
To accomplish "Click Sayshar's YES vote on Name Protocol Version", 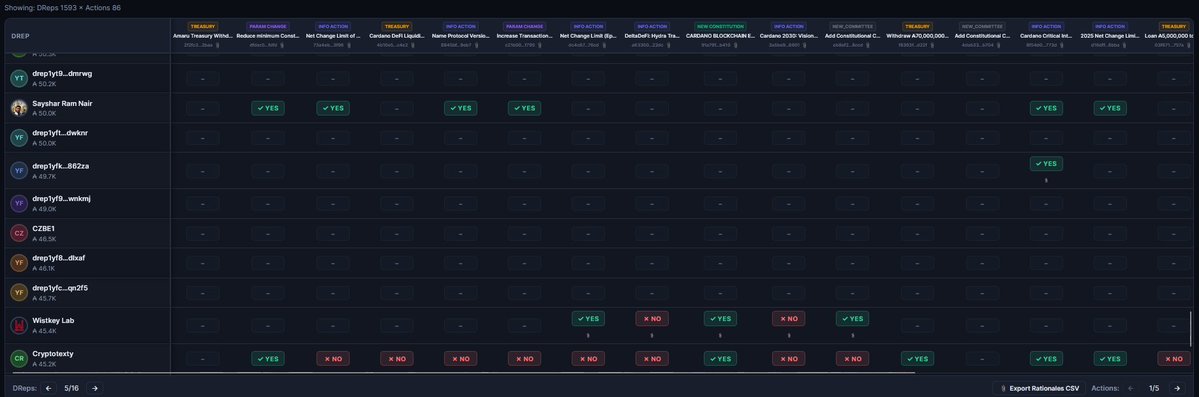I will coord(460,108).
